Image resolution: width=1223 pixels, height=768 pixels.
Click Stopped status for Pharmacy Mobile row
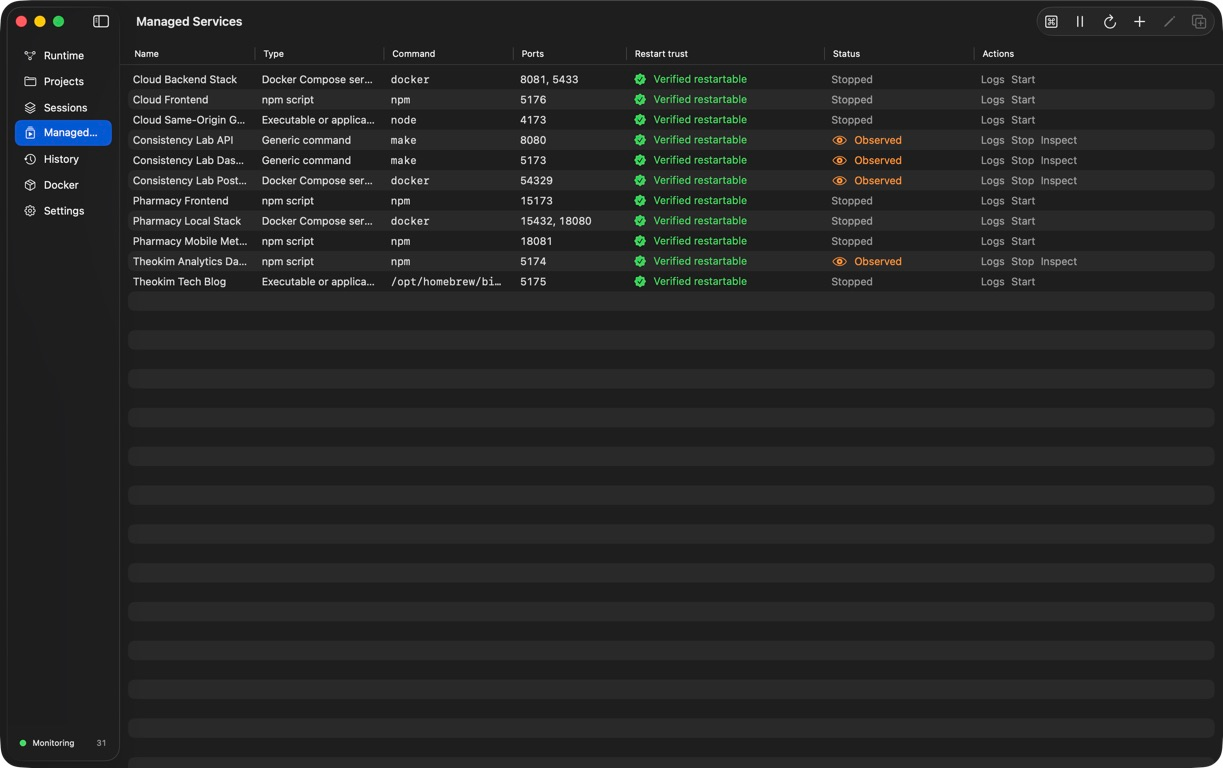pos(852,241)
